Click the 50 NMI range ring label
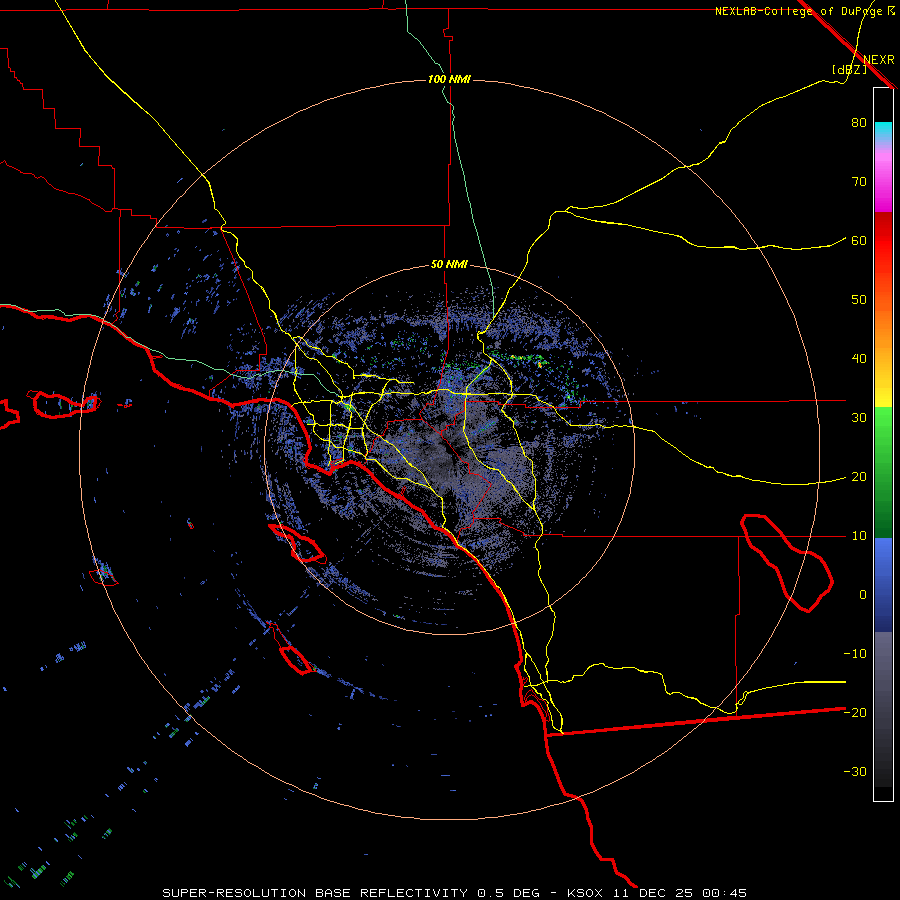Image resolution: width=900 pixels, height=900 pixels. pyautogui.click(x=449, y=265)
